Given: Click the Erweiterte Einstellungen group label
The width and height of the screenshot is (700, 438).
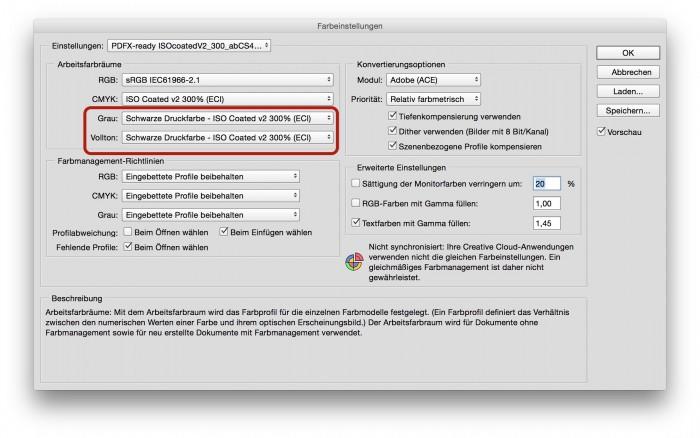Looking at the screenshot, I should [x=401, y=167].
